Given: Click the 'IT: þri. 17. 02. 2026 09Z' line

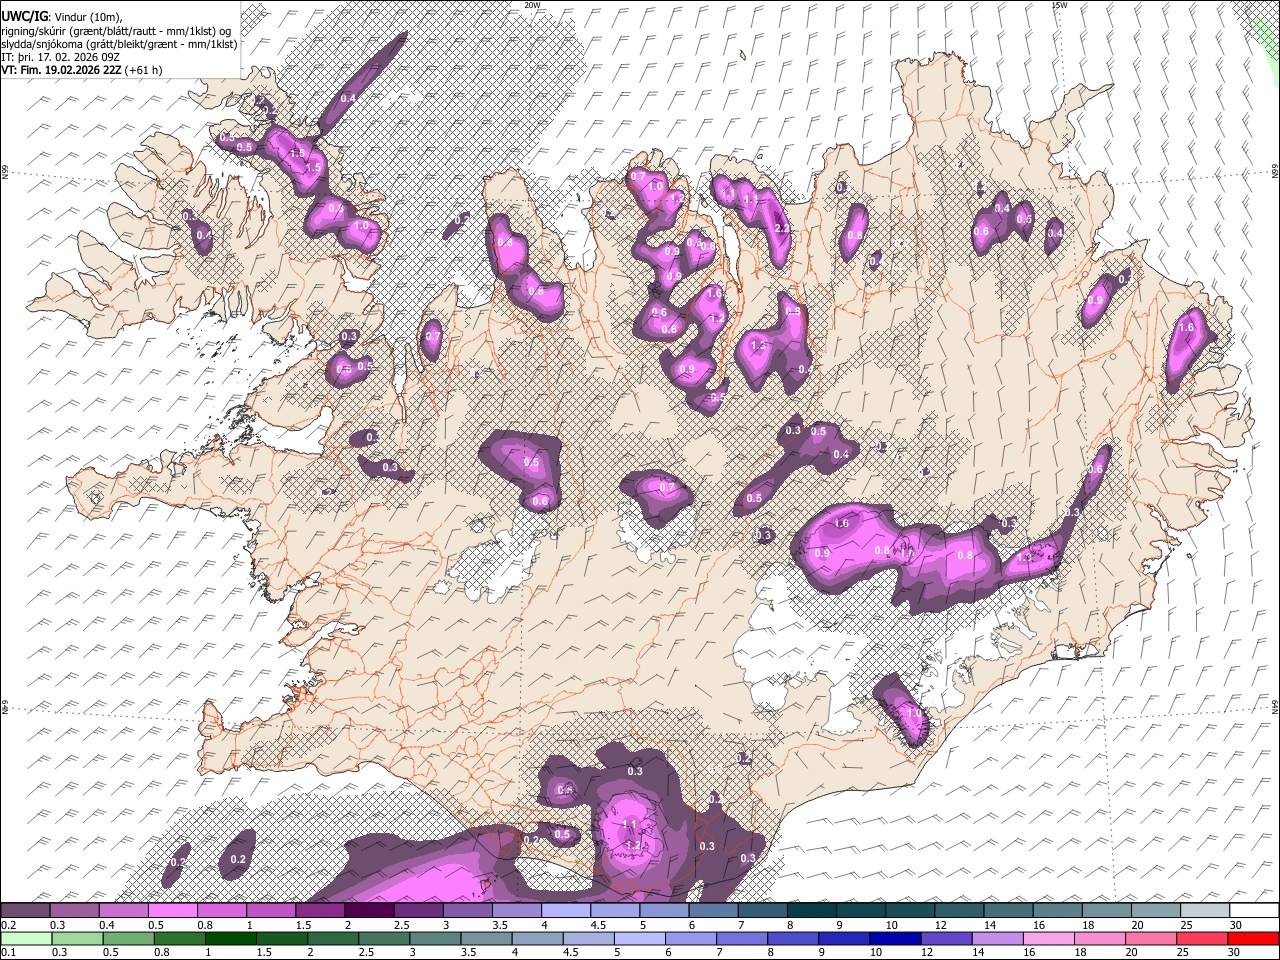Looking at the screenshot, I should pos(59,57).
